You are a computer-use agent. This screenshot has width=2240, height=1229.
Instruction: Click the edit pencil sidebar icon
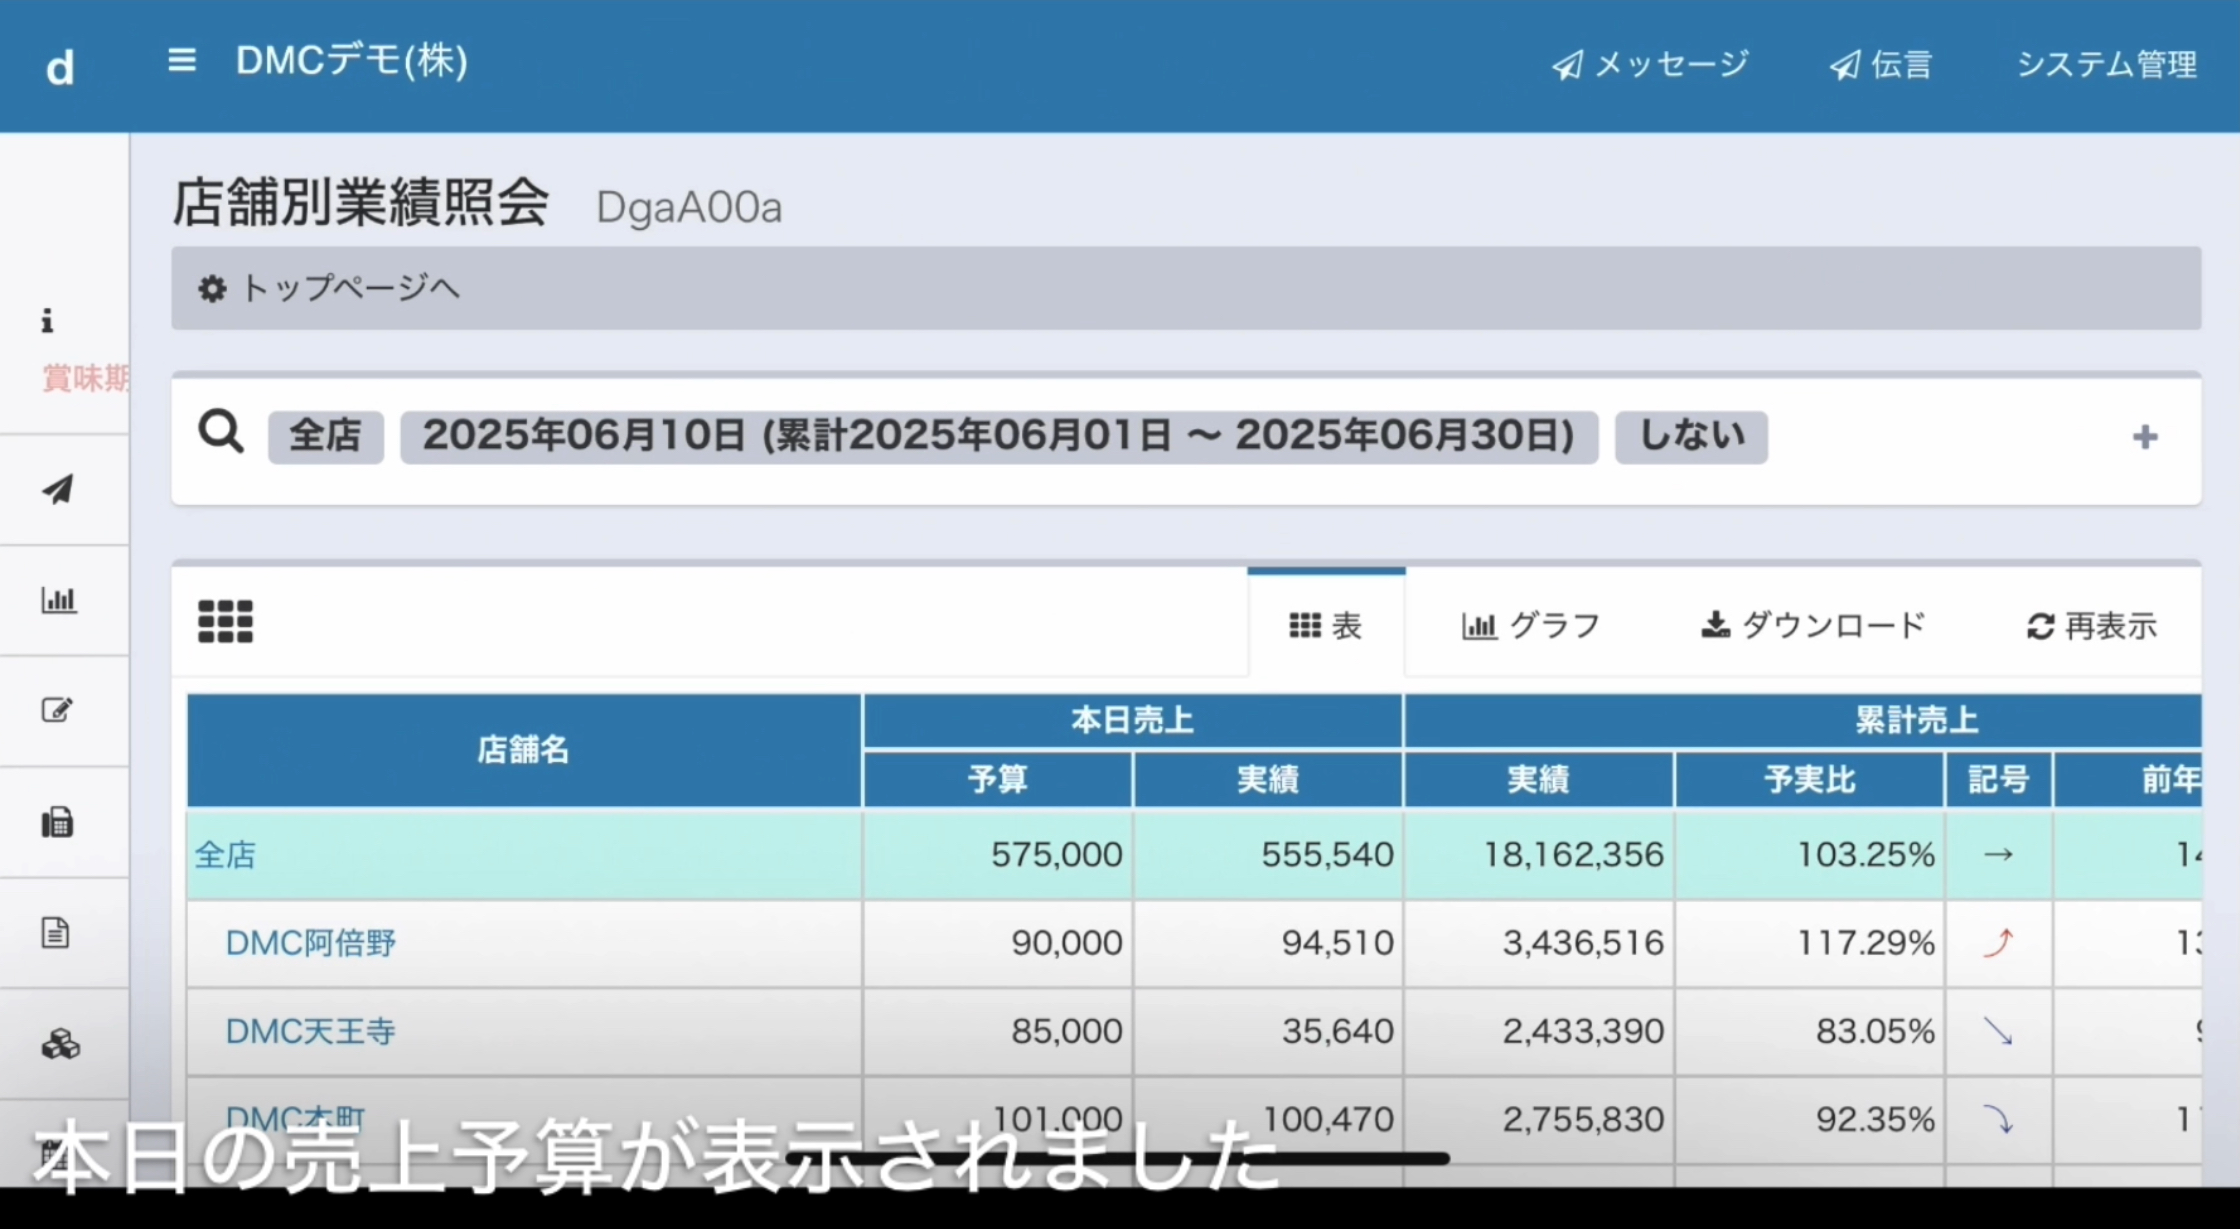pos(57,710)
